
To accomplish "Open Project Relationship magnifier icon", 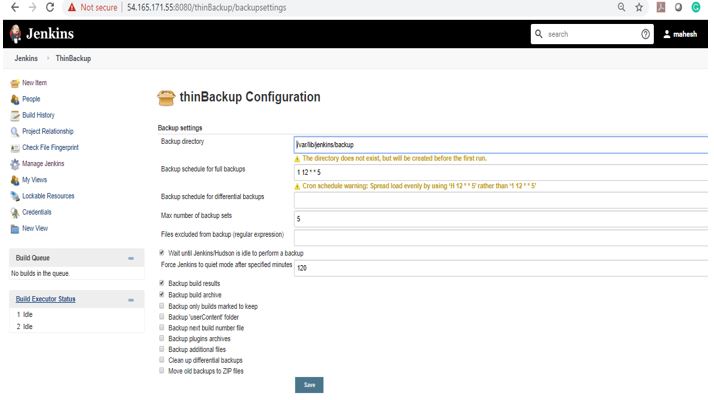I will click(14, 131).
